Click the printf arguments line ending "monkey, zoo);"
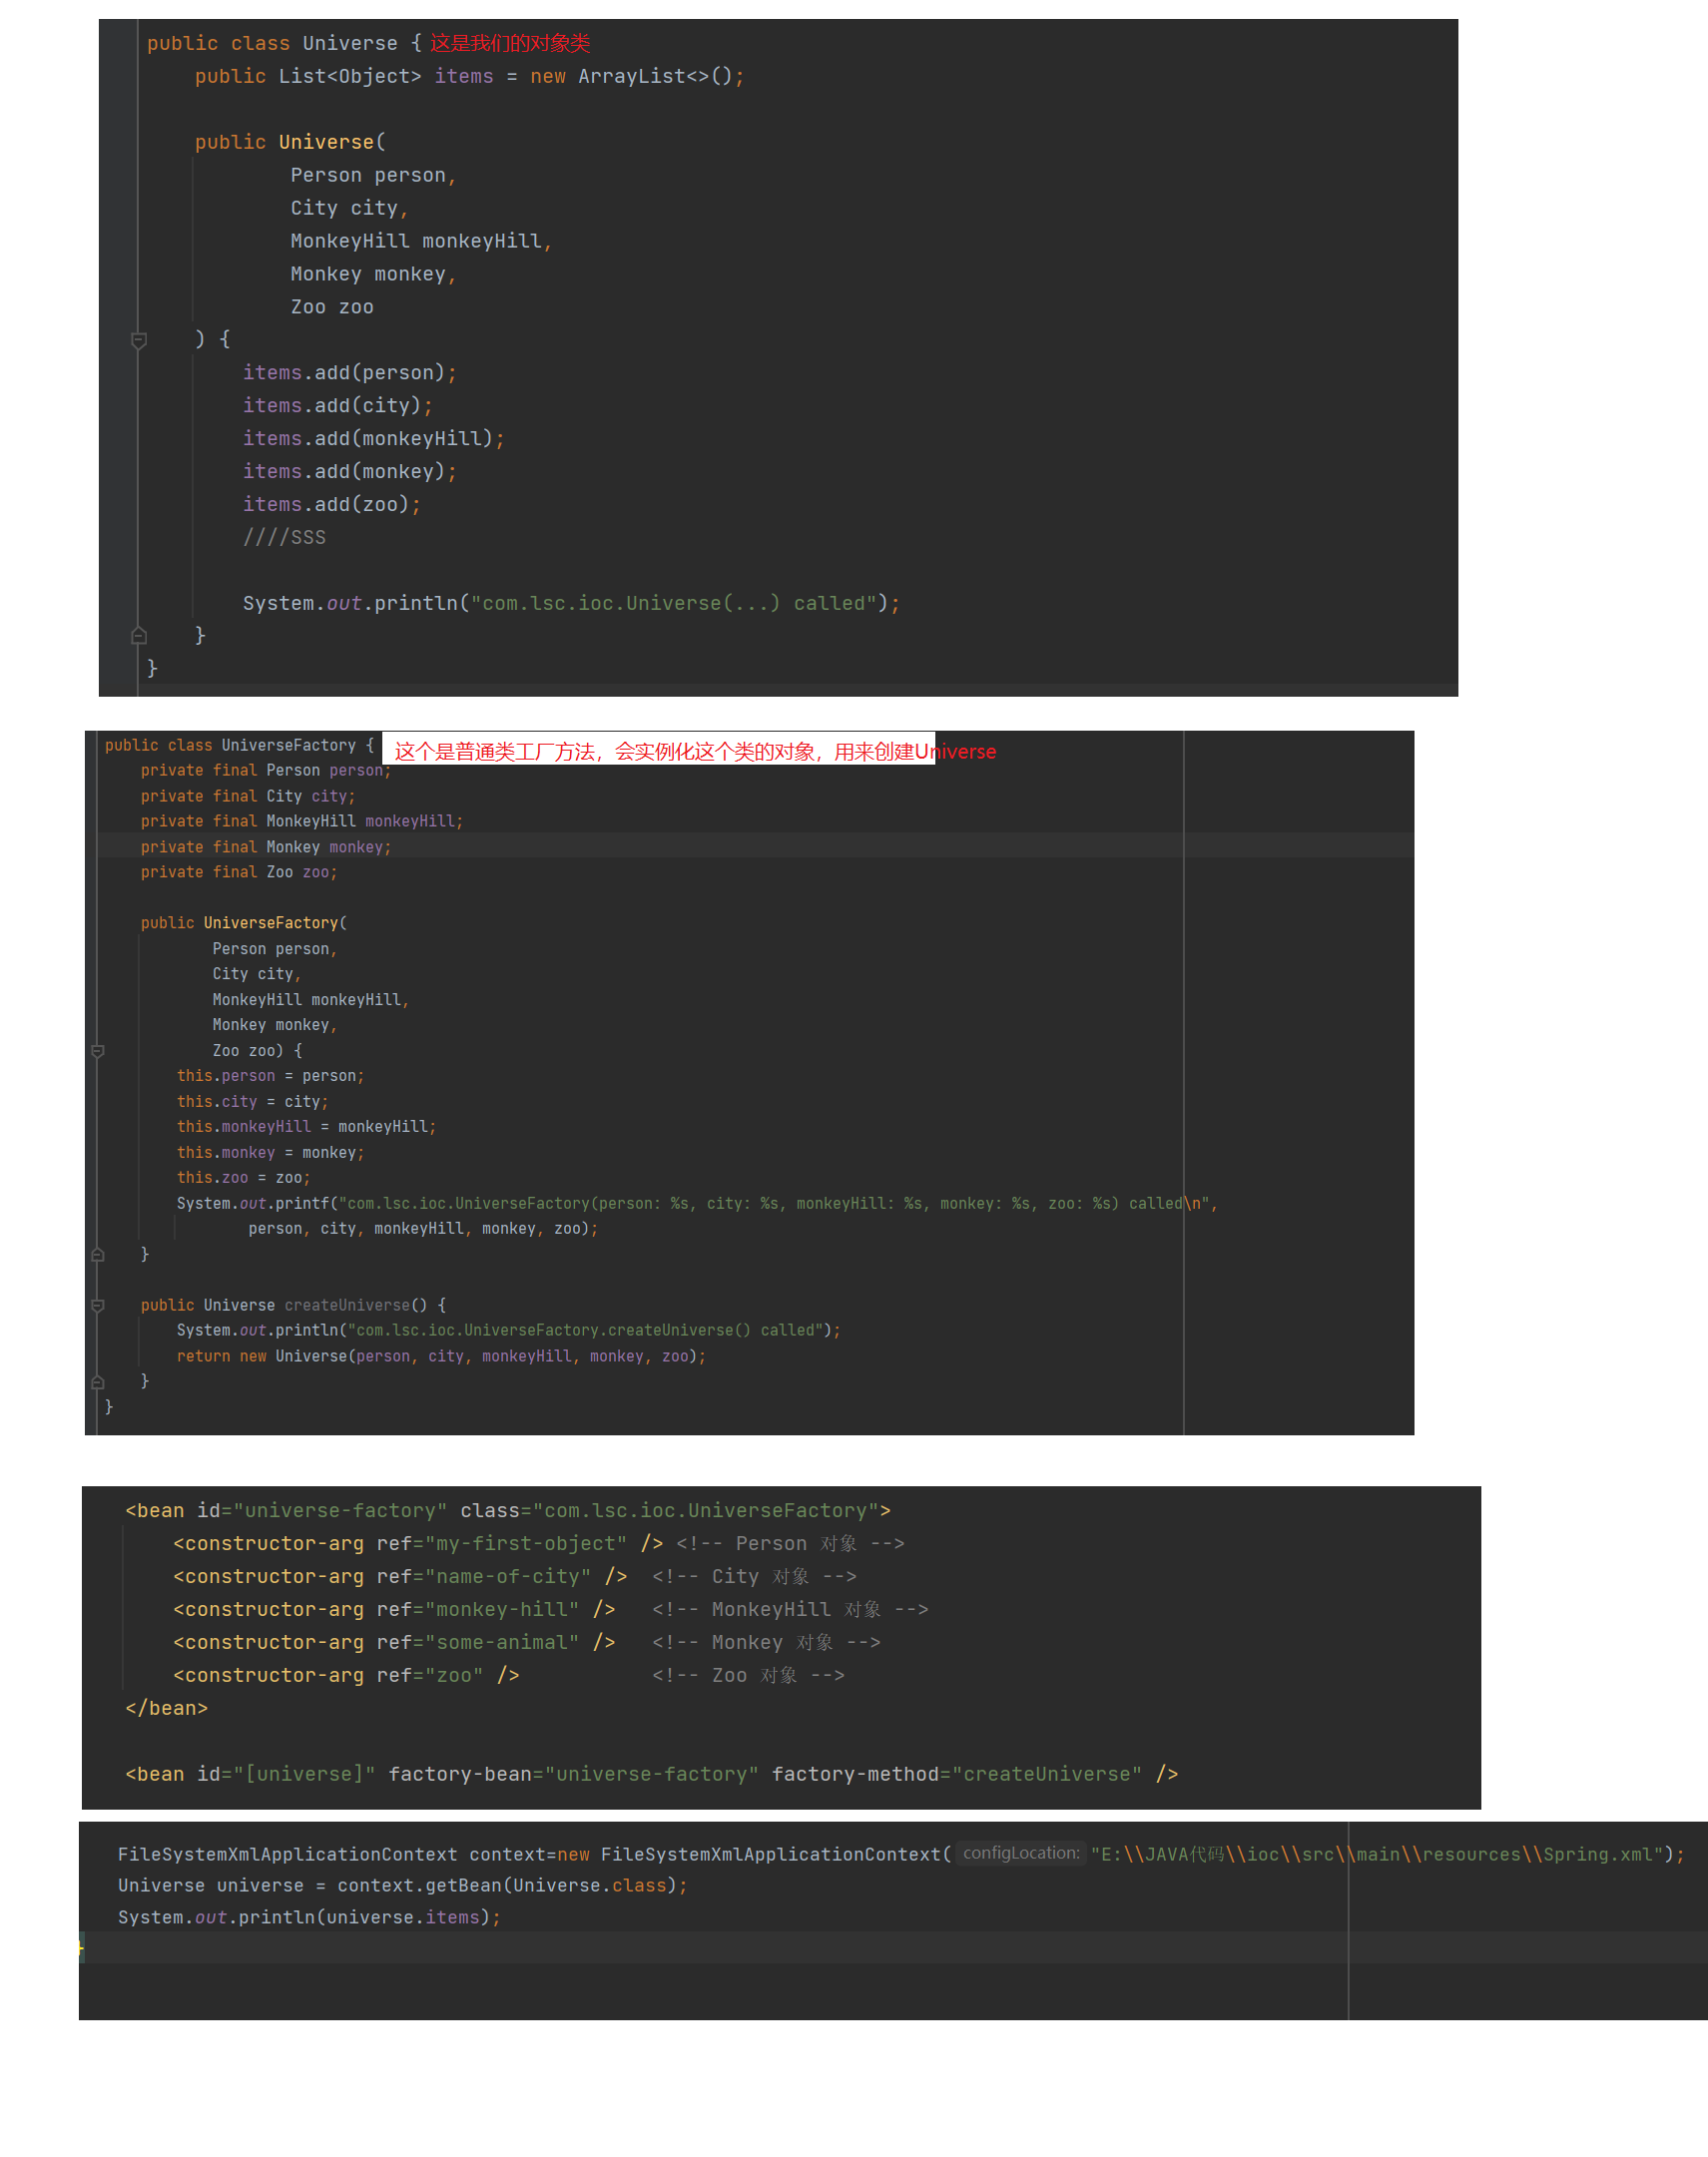 coord(423,1229)
